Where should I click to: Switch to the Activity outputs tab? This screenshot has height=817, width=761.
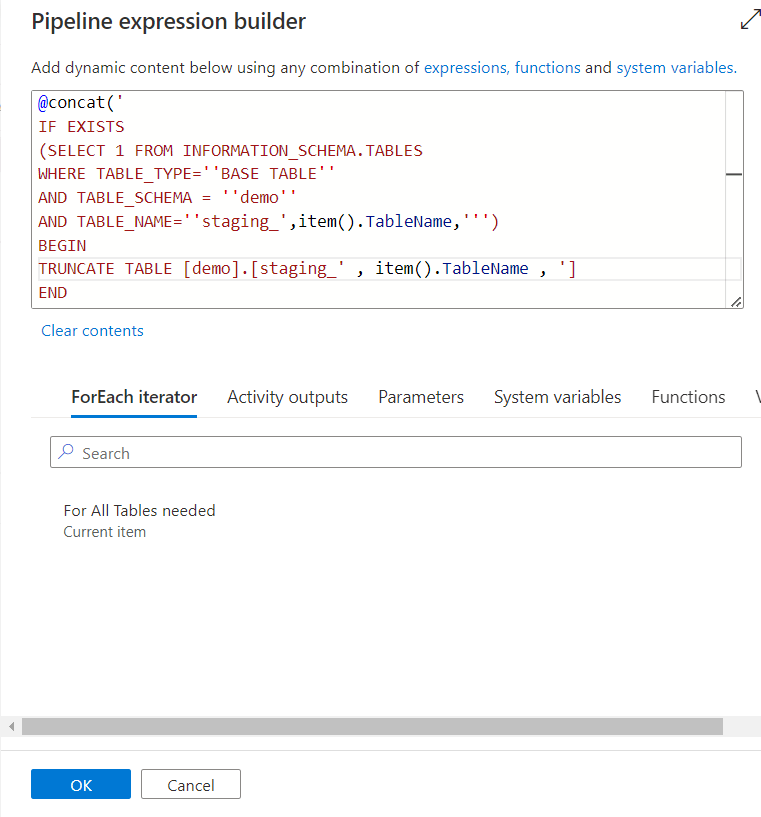click(x=287, y=397)
